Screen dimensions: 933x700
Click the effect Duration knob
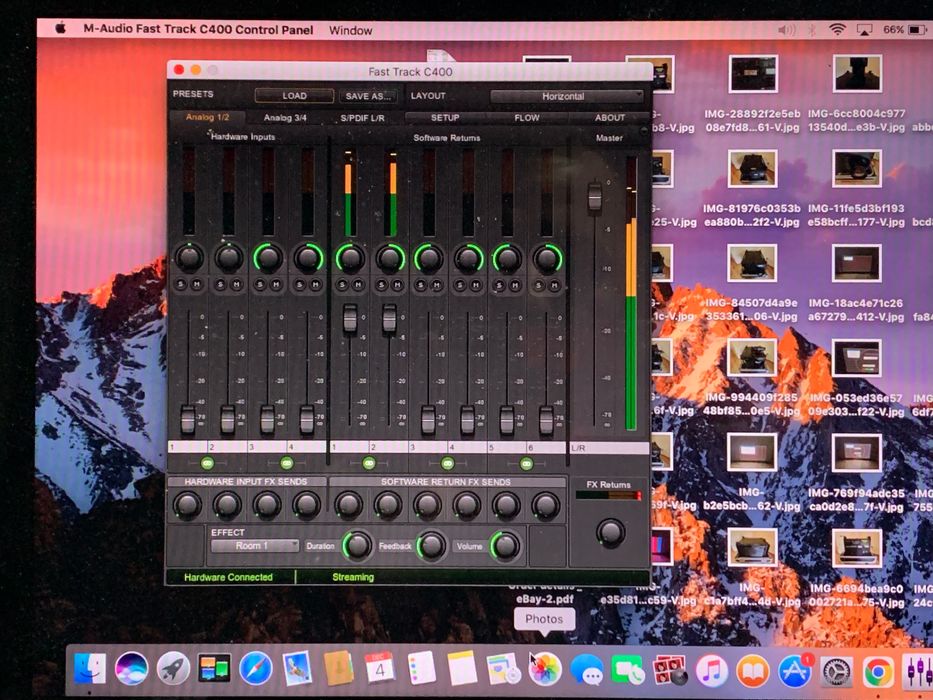click(x=357, y=545)
